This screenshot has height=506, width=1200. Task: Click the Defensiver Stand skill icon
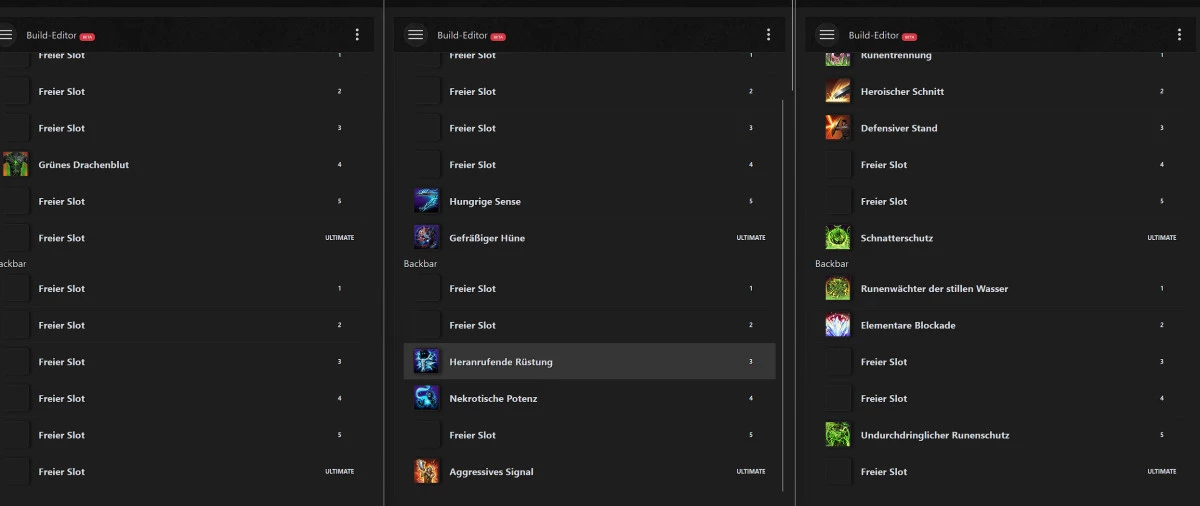(838, 128)
